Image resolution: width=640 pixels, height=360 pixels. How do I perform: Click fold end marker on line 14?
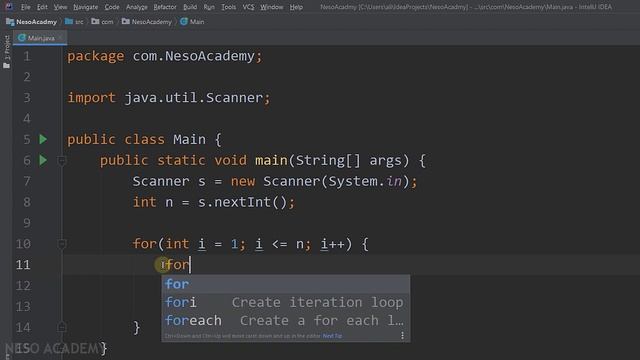point(62,327)
